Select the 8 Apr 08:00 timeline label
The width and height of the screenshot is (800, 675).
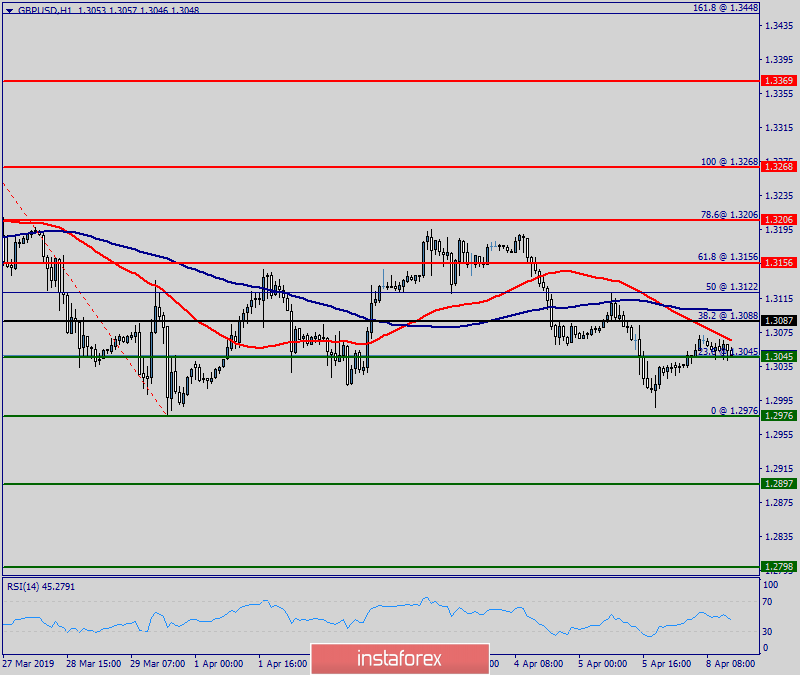732,663
